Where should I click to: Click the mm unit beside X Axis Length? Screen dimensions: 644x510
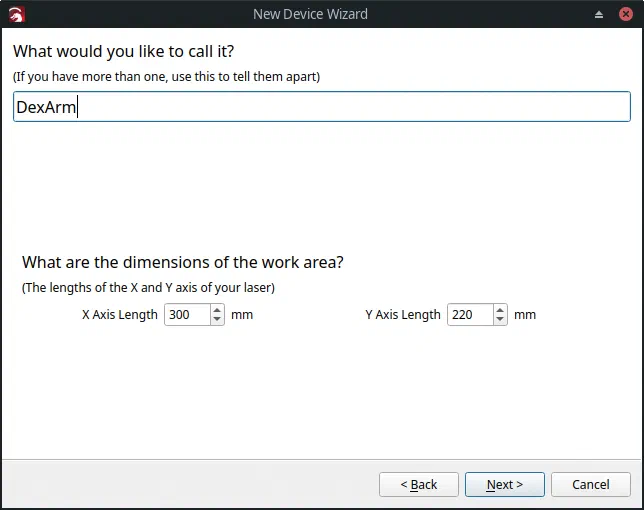242,315
